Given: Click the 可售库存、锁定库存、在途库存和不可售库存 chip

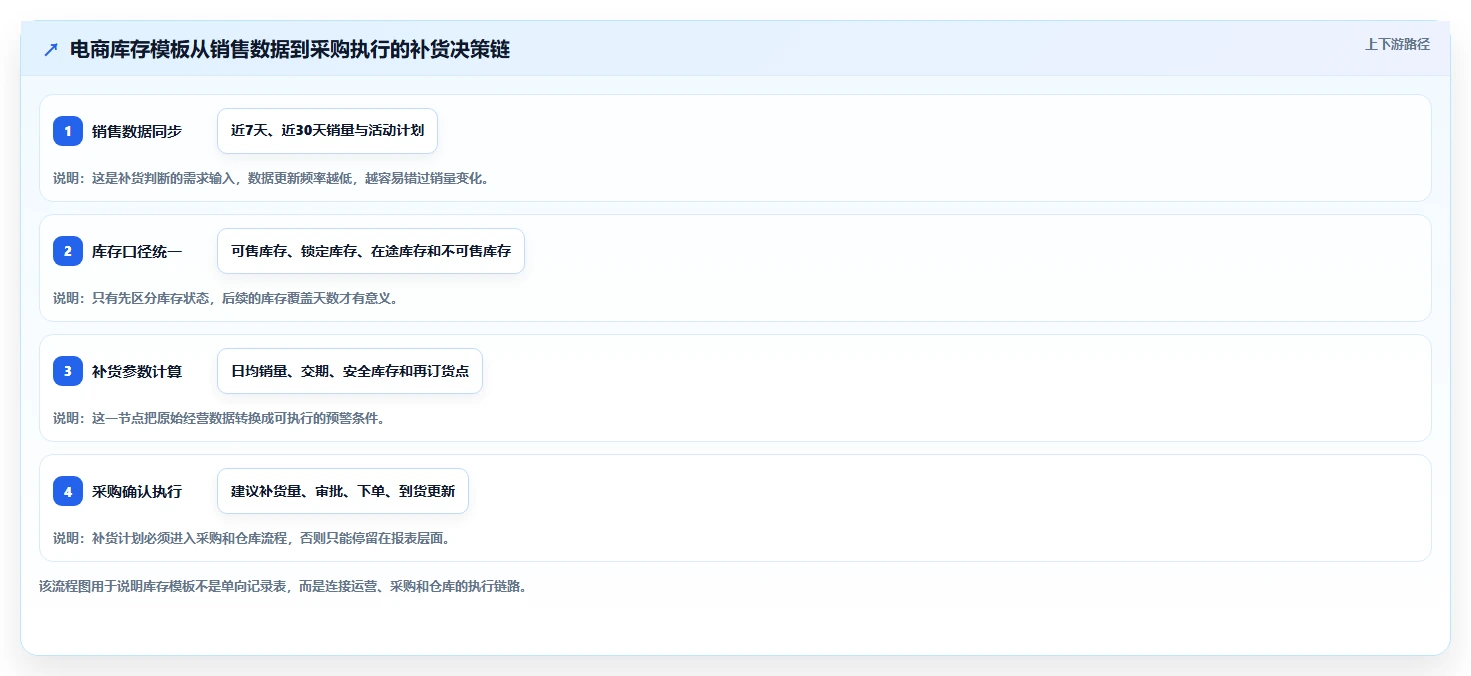Looking at the screenshot, I should [371, 251].
